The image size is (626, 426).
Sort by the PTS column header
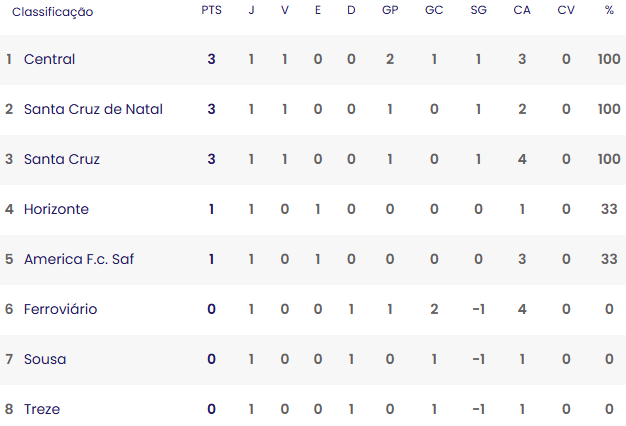click(212, 11)
